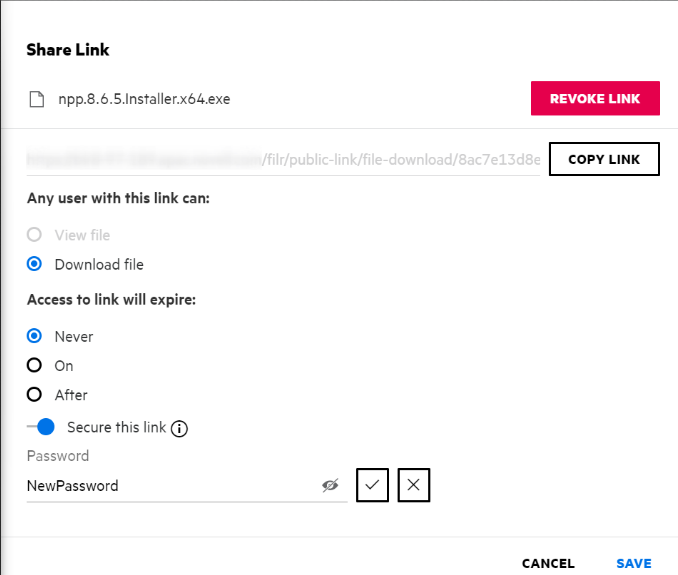Select the View file radio button
Viewport: 678px width, 575px height.
pyautogui.click(x=35, y=235)
